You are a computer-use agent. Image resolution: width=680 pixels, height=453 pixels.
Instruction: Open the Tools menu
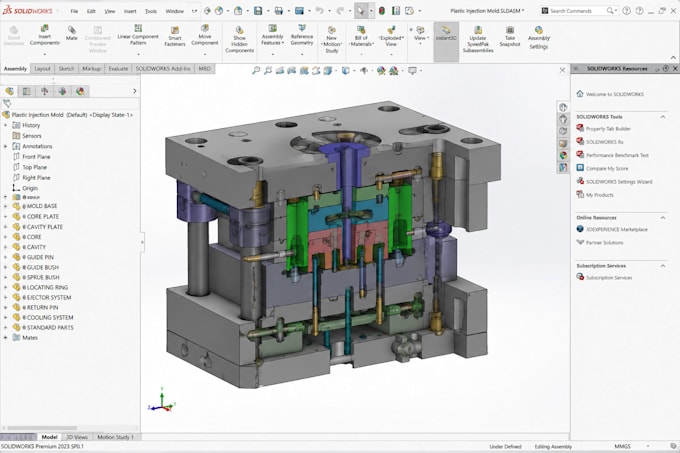point(150,11)
